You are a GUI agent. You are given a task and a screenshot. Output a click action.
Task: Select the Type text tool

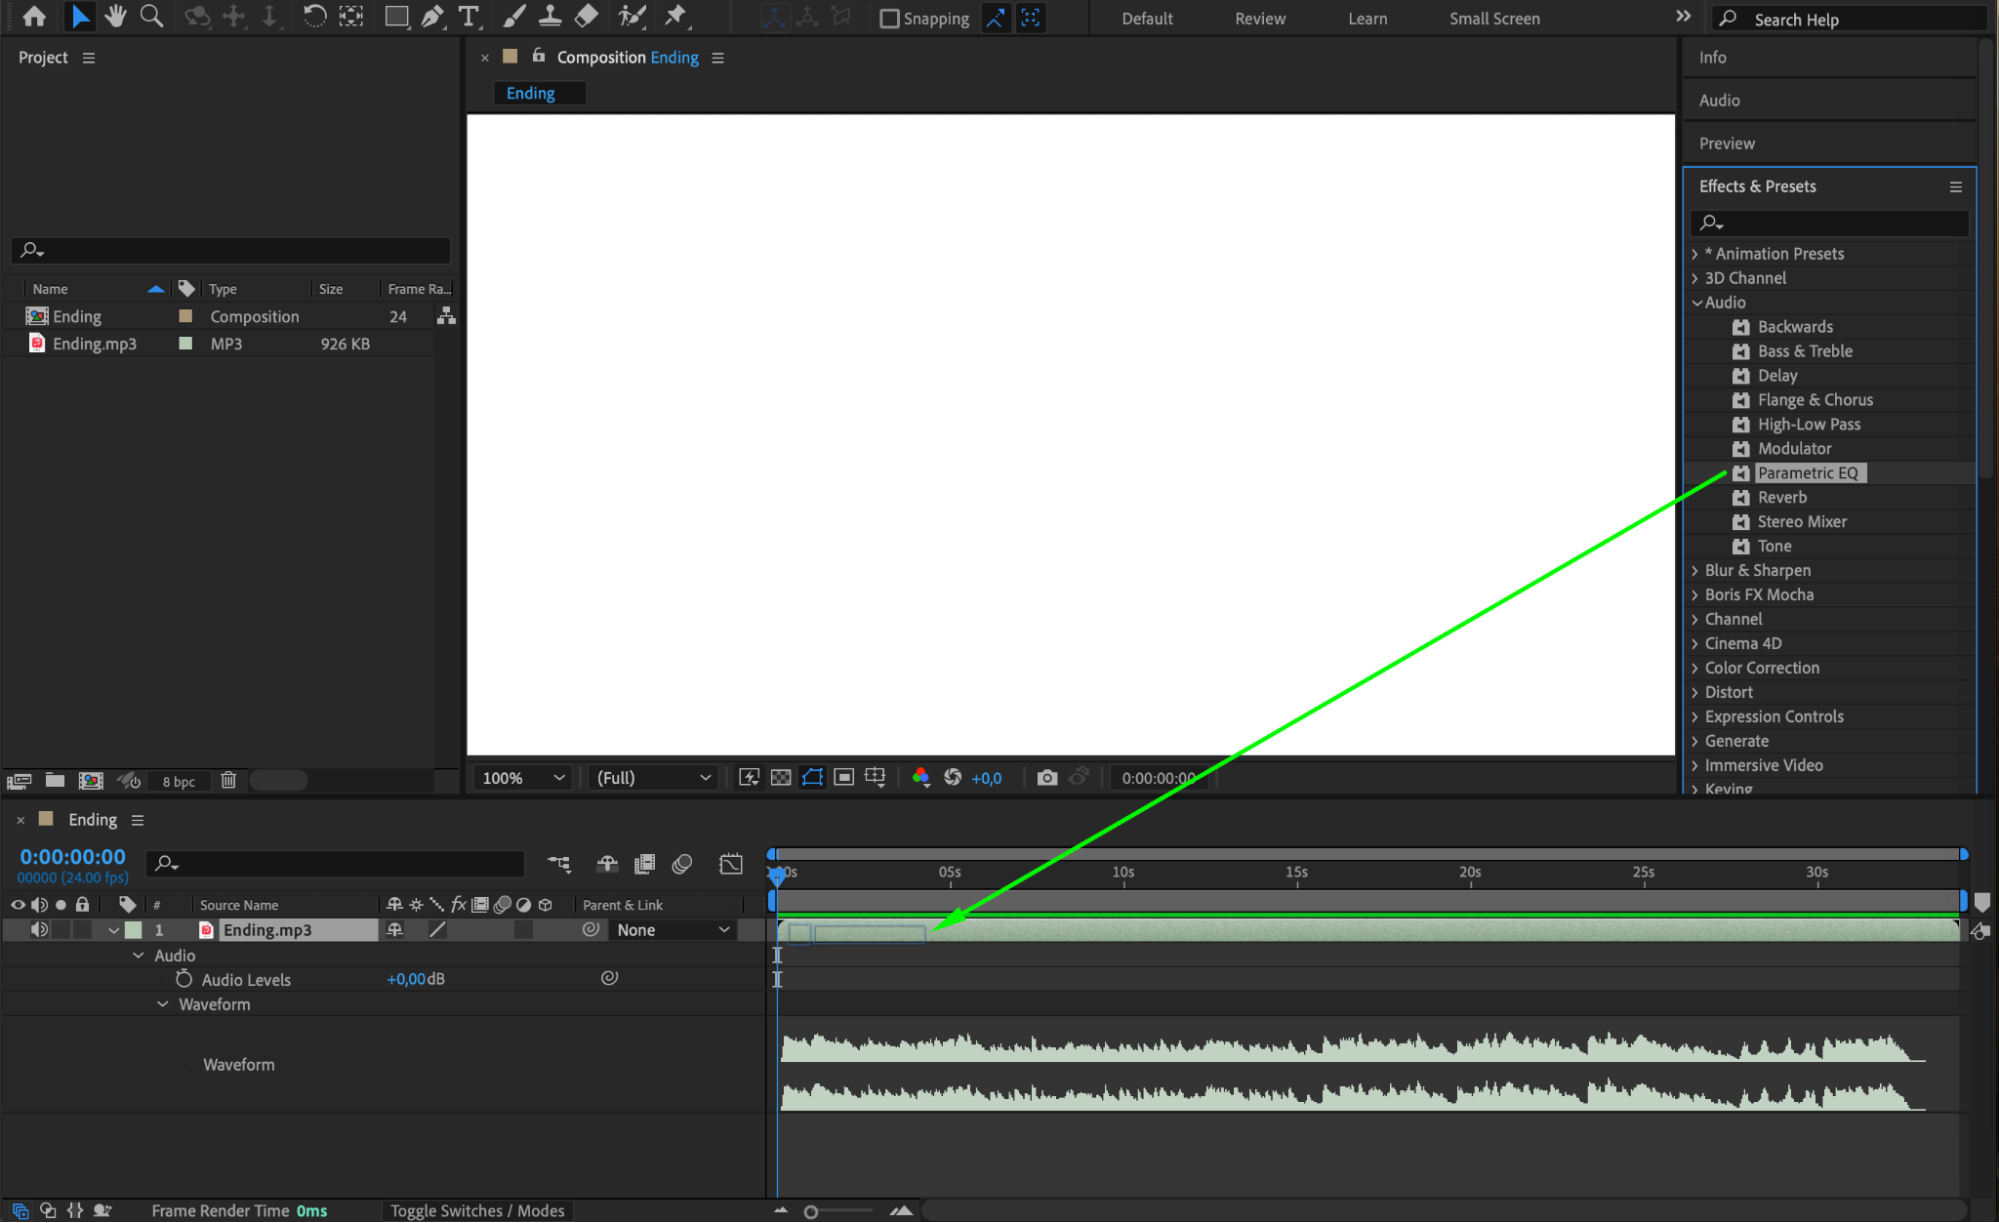point(468,16)
